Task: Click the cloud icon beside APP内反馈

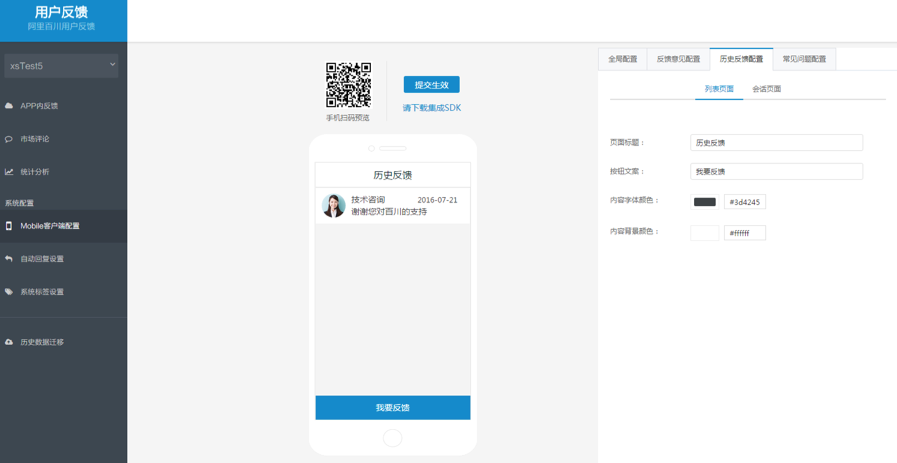Action: [9, 106]
